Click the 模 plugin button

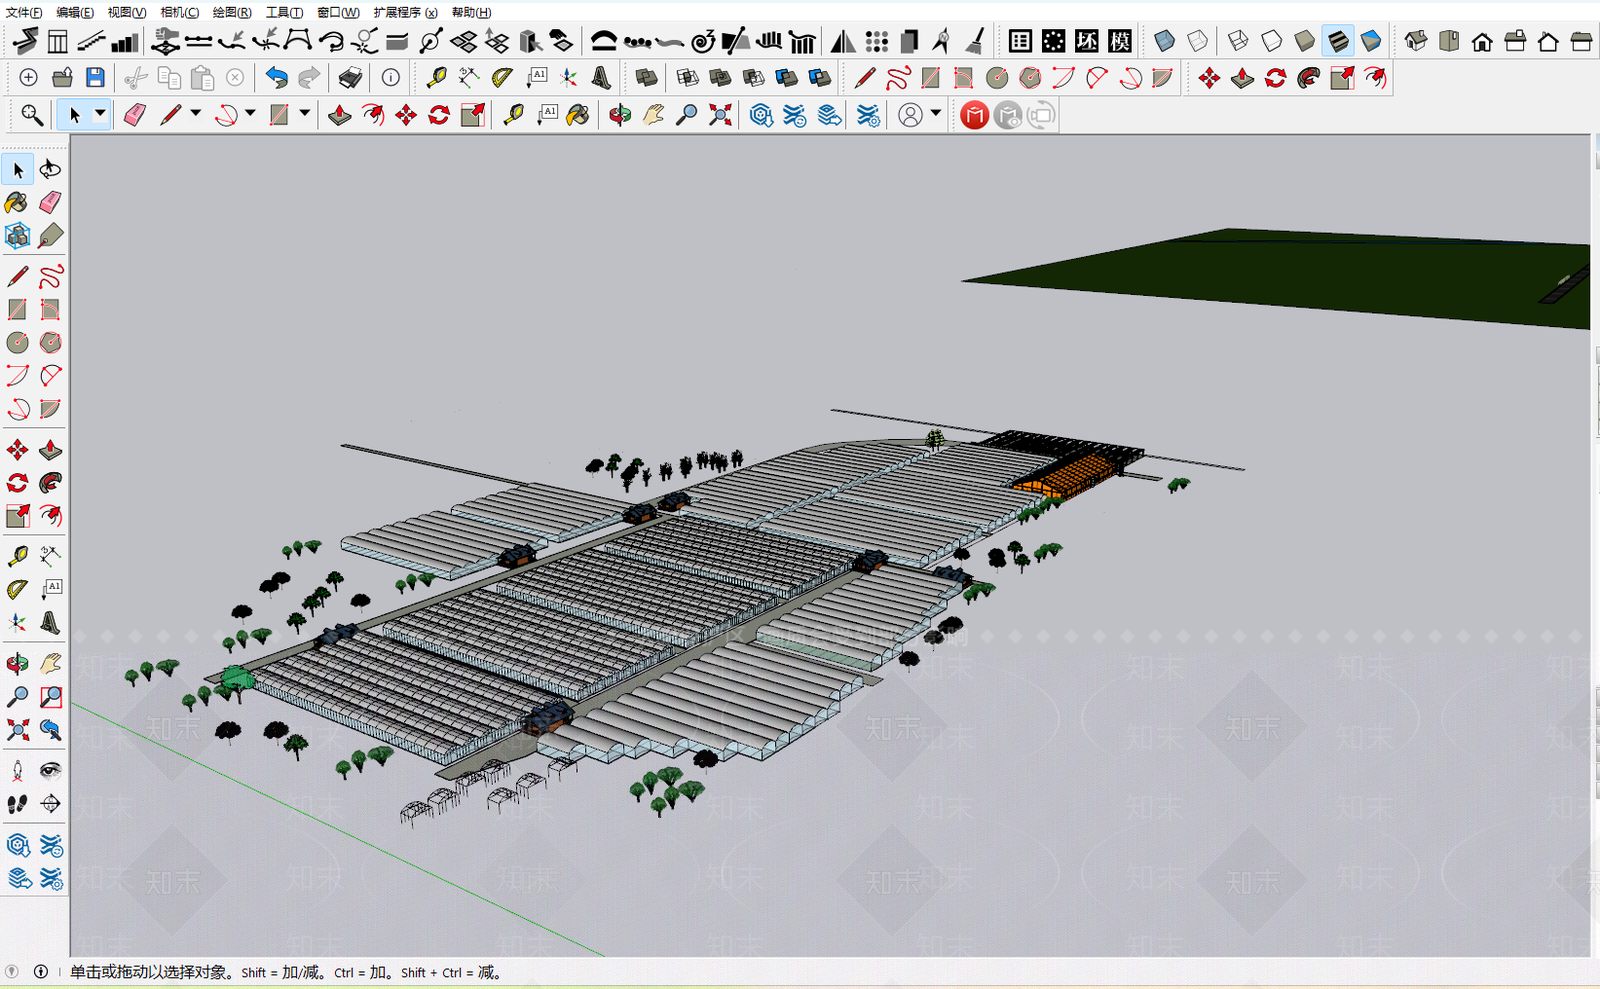[1120, 41]
